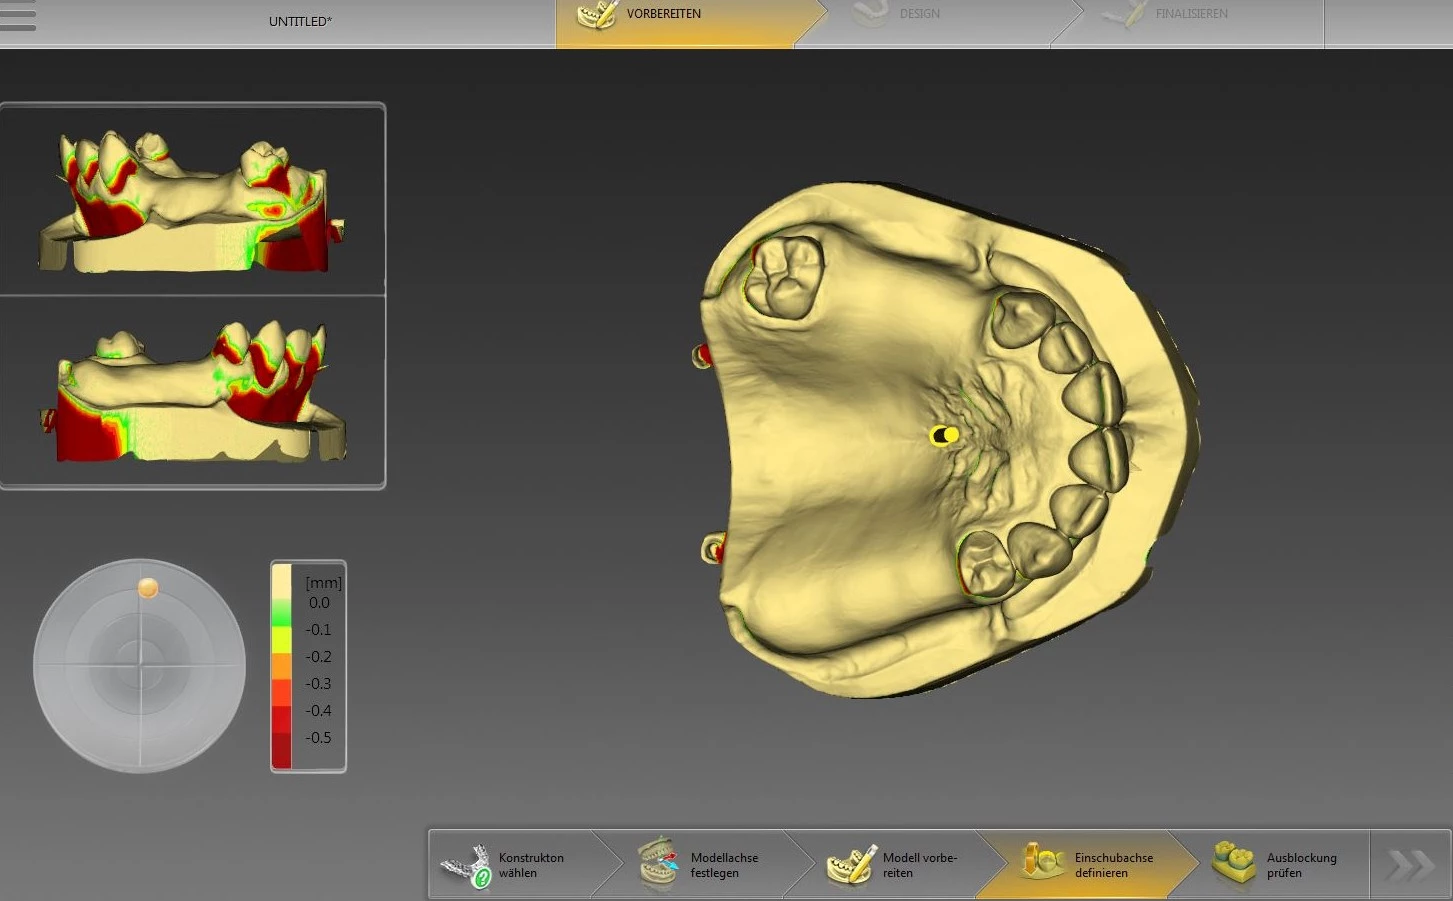
Task: Select the upper side-view model thumbnail
Action: click(x=192, y=201)
